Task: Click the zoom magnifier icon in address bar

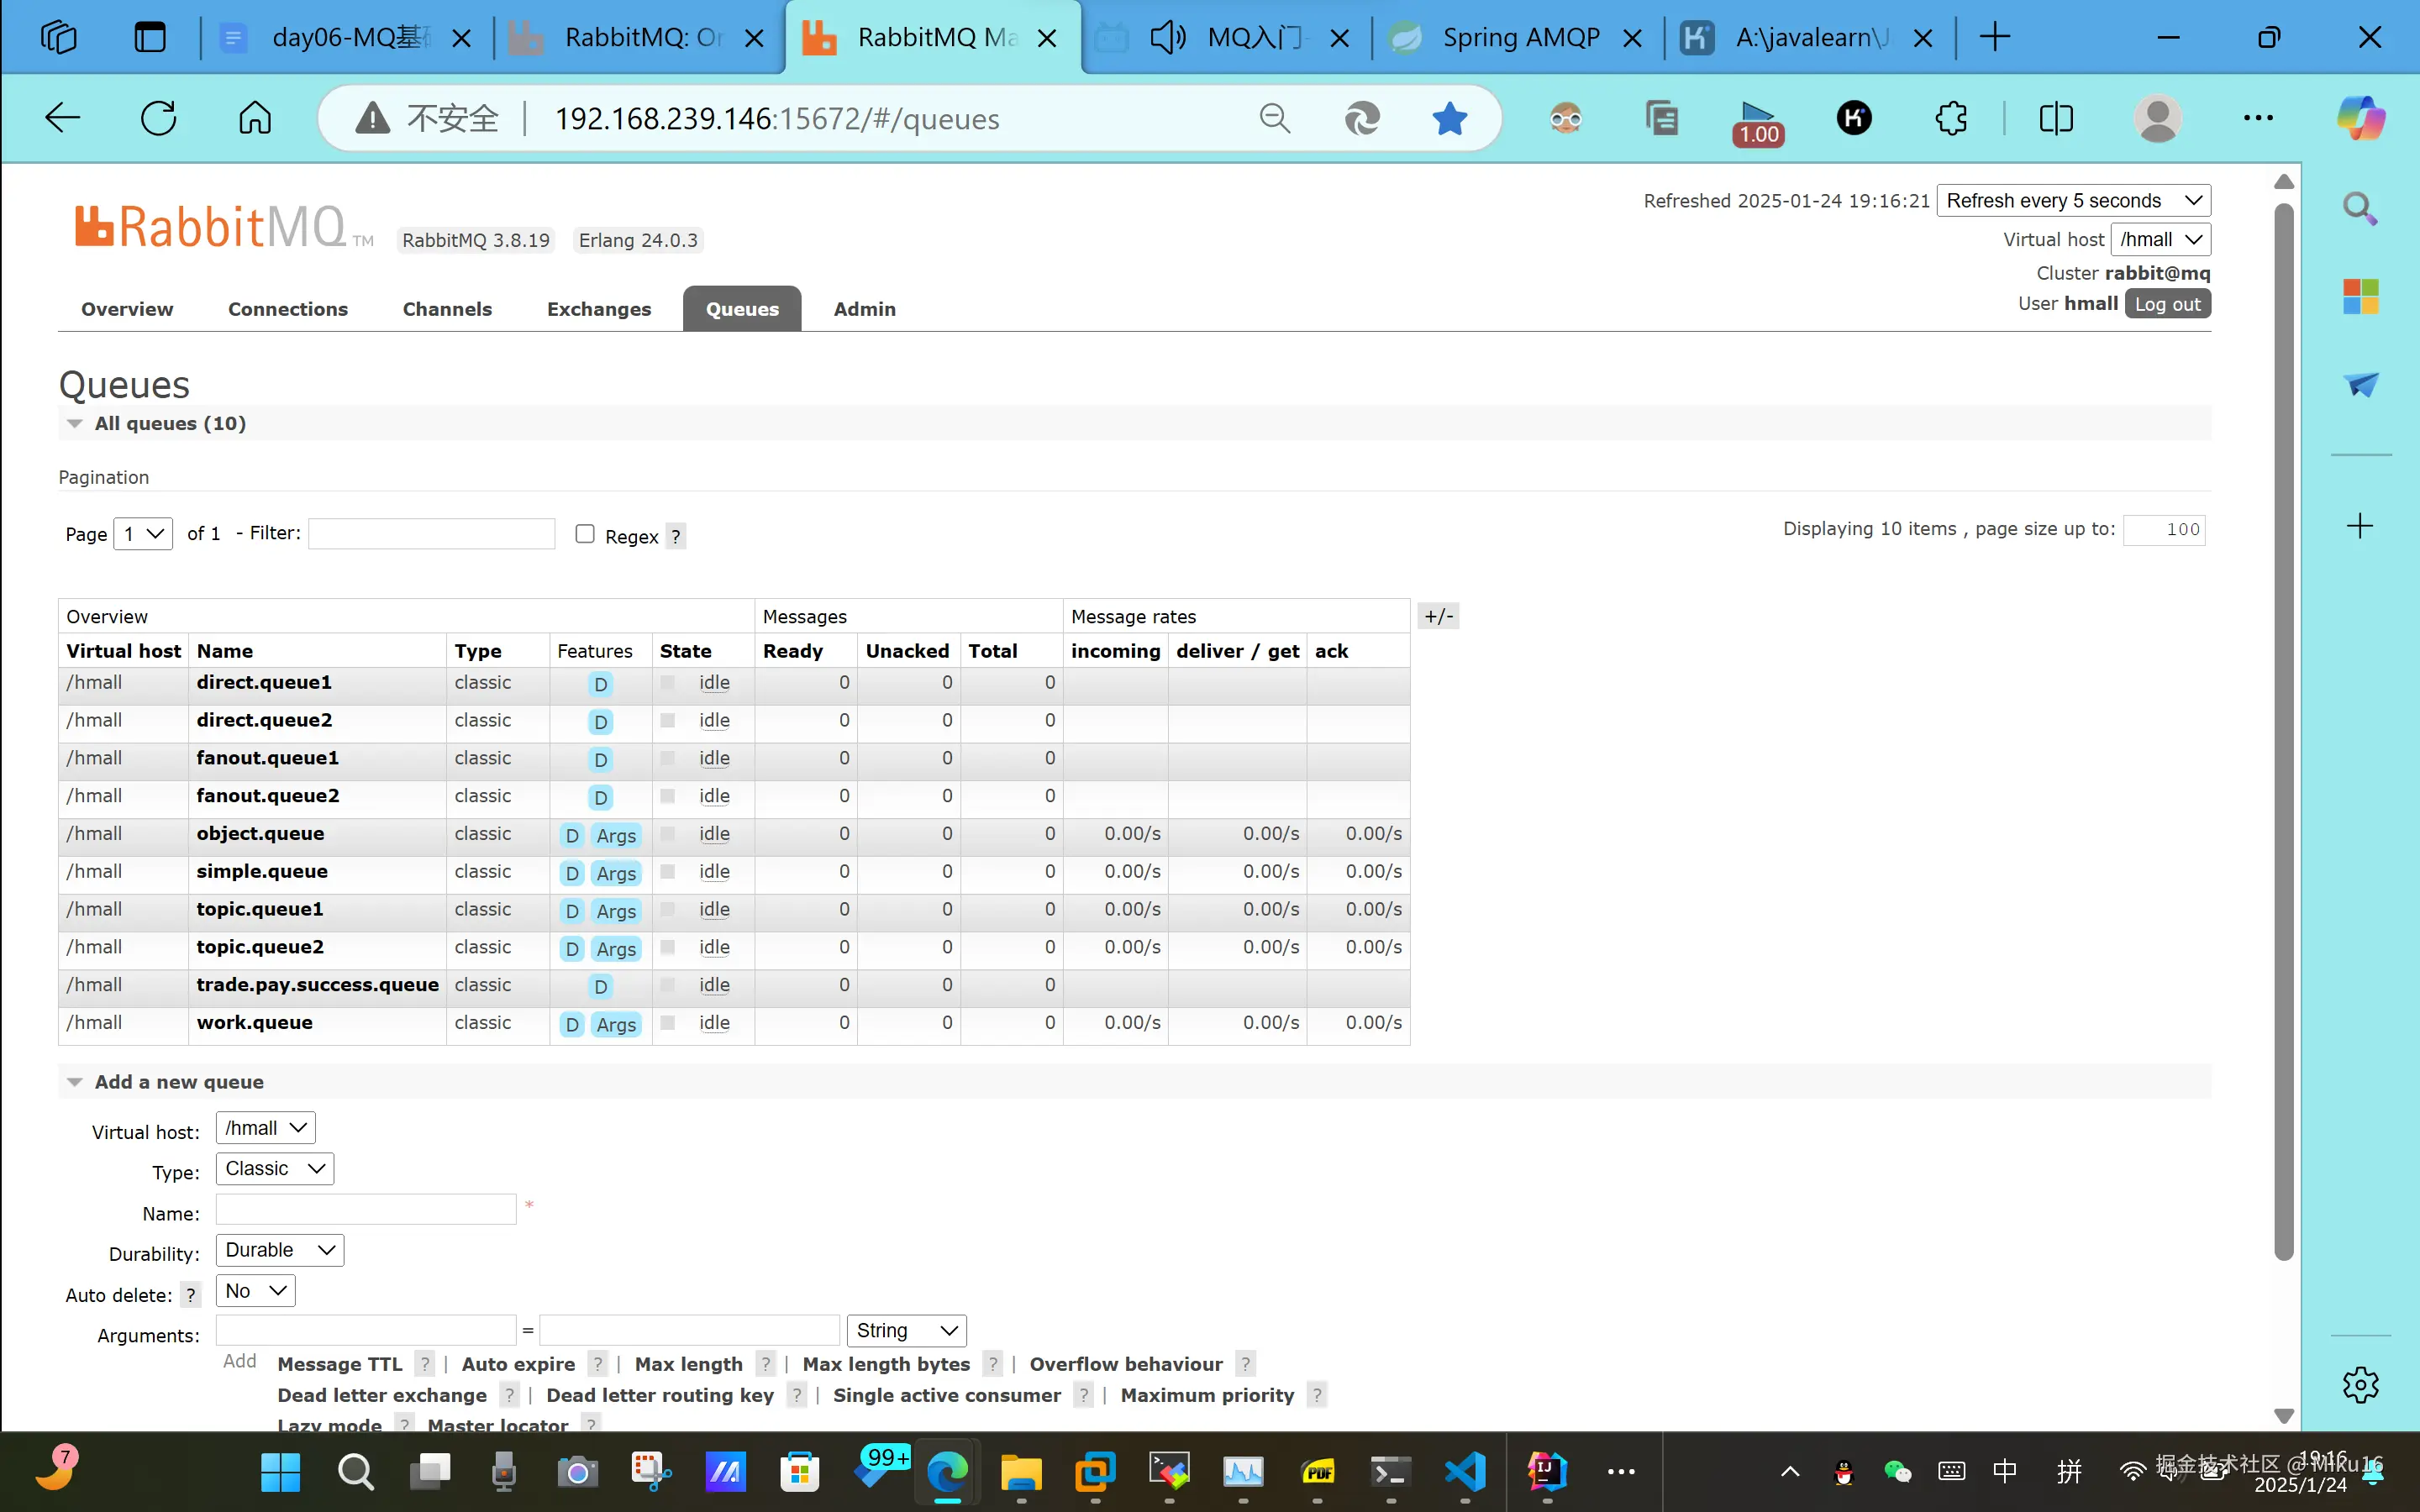Action: [x=1275, y=118]
